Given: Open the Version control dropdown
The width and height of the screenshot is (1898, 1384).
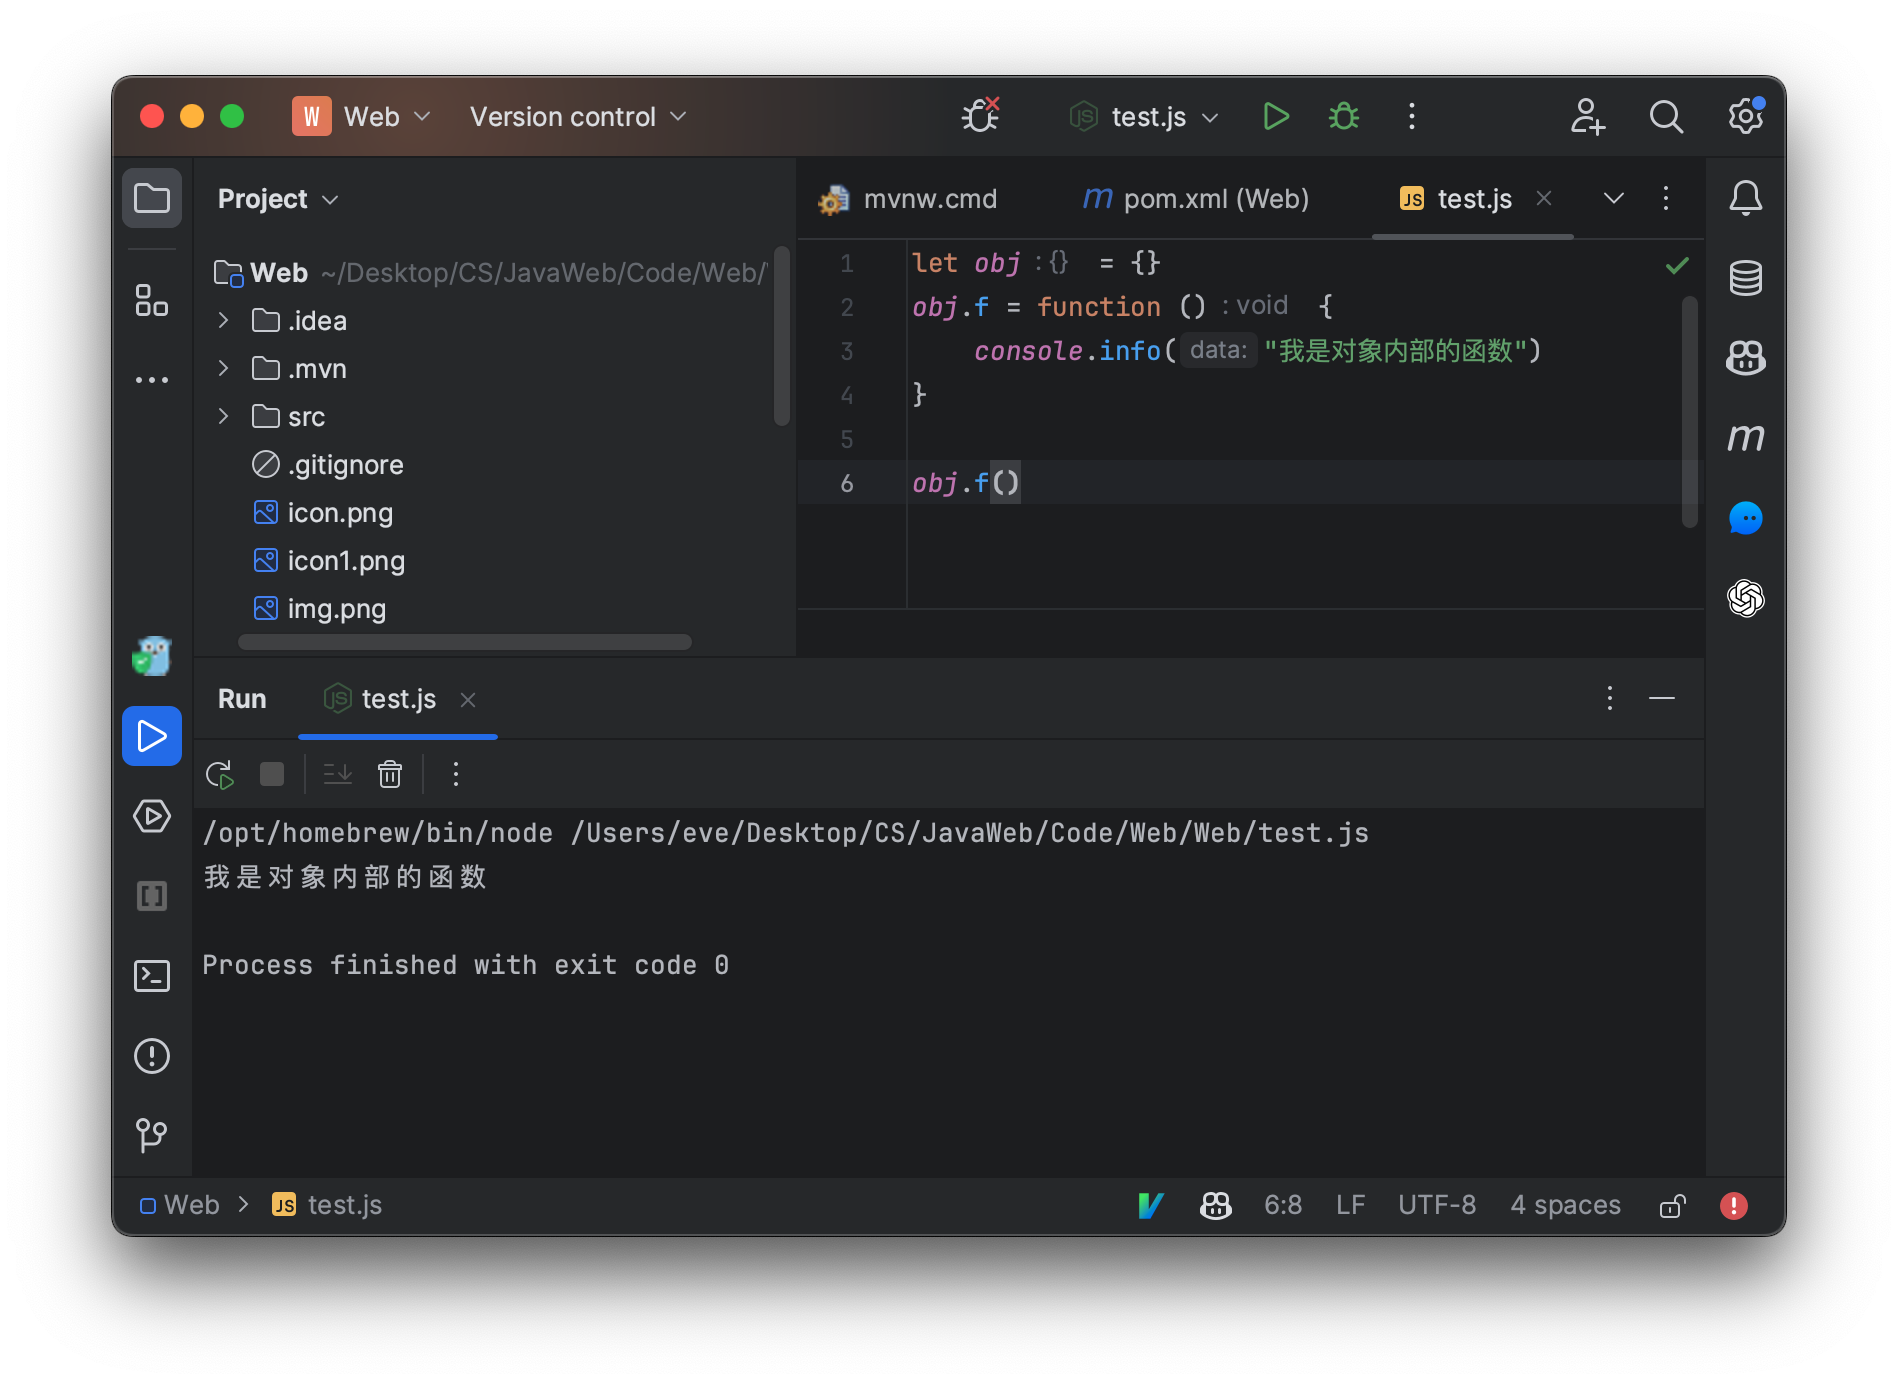Looking at the screenshot, I should click(578, 117).
